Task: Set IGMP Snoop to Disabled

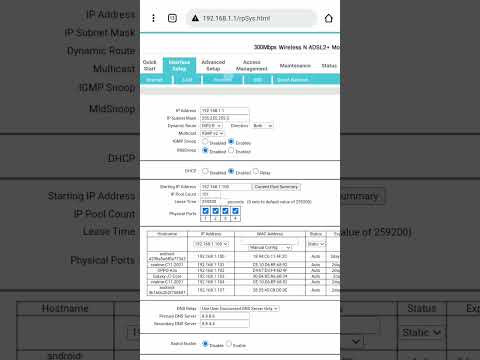Action: click(x=205, y=141)
